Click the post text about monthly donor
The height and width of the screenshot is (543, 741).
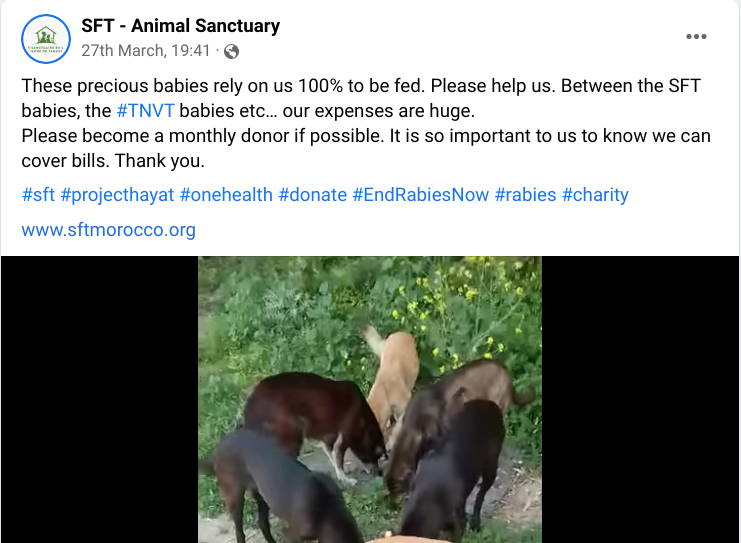[366, 148]
